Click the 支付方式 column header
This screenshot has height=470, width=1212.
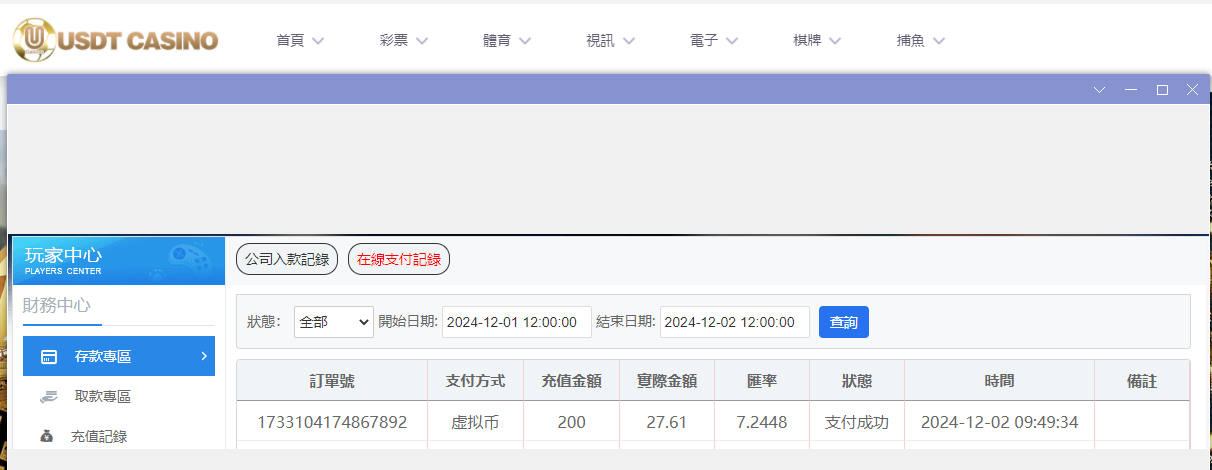475,381
